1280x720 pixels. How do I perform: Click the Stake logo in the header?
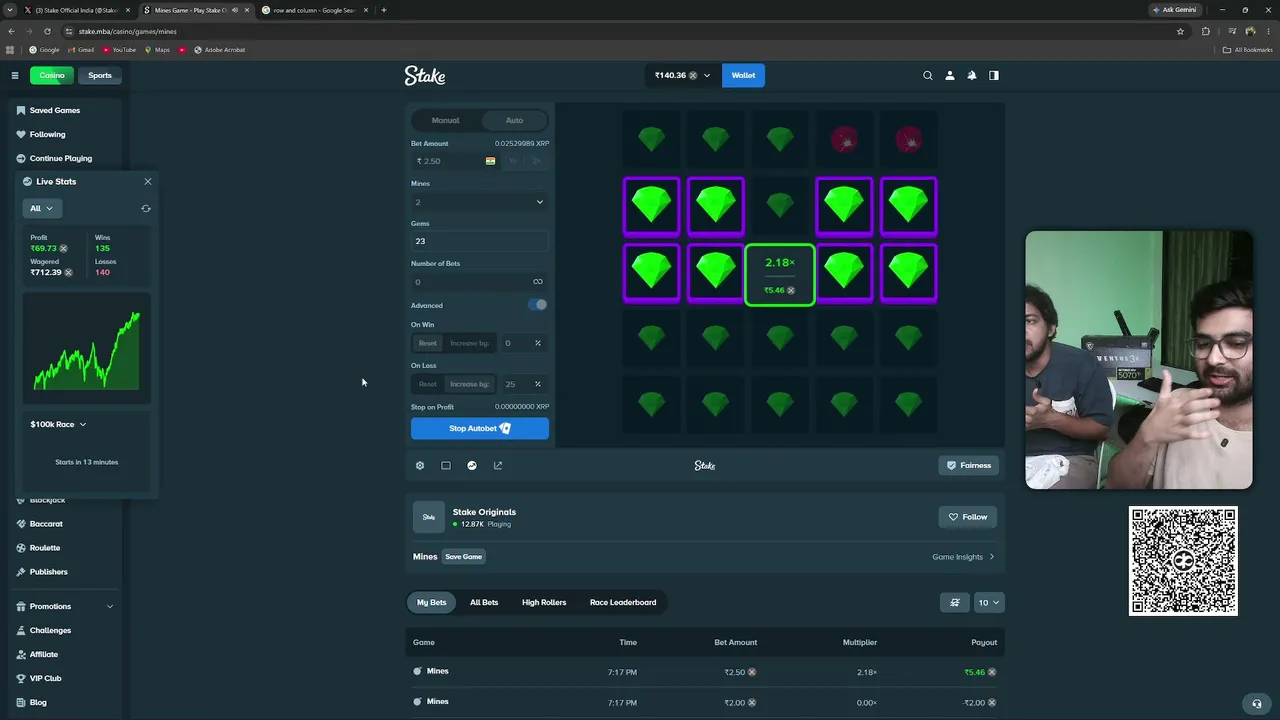click(425, 75)
